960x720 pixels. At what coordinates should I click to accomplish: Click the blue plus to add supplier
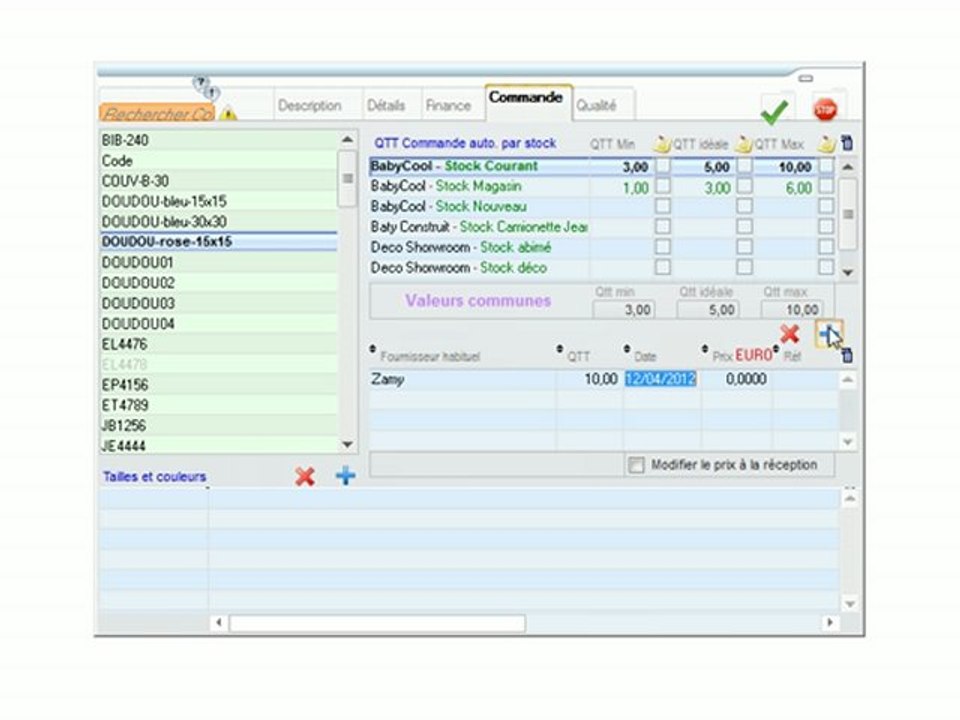pyautogui.click(x=829, y=334)
